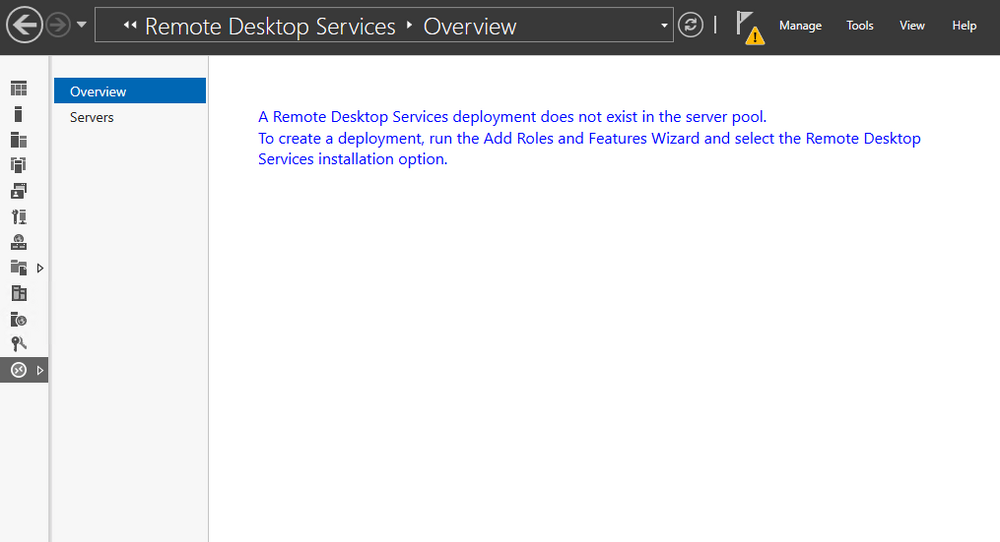Click the wrench and monitor sidebar icon
Image resolution: width=1000 pixels, height=542 pixels.
click(x=19, y=217)
